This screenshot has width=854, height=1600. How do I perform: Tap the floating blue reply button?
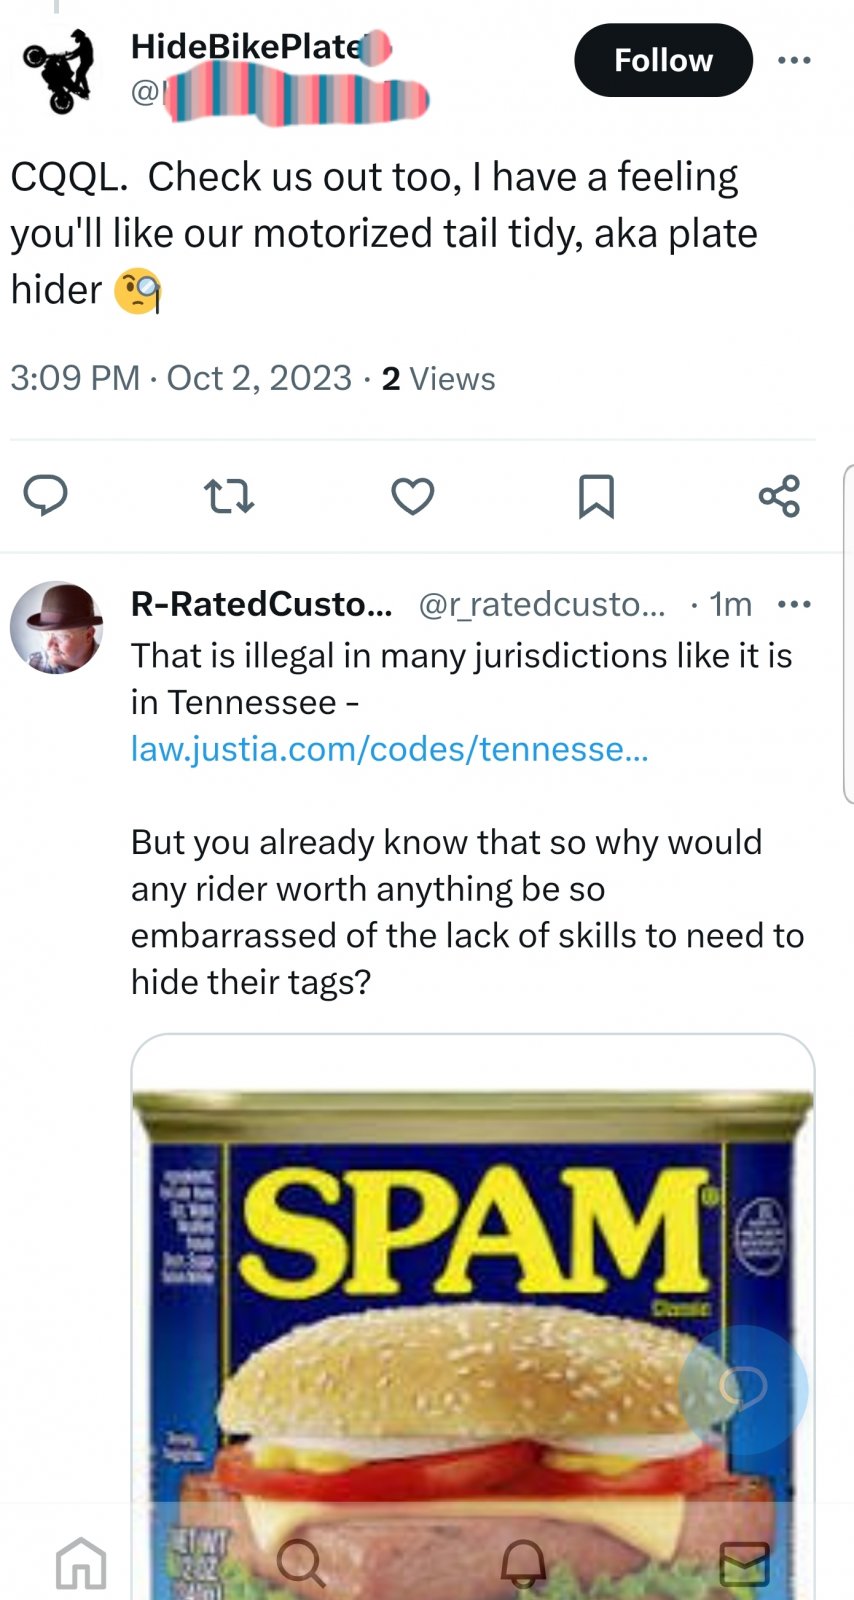tap(743, 1389)
